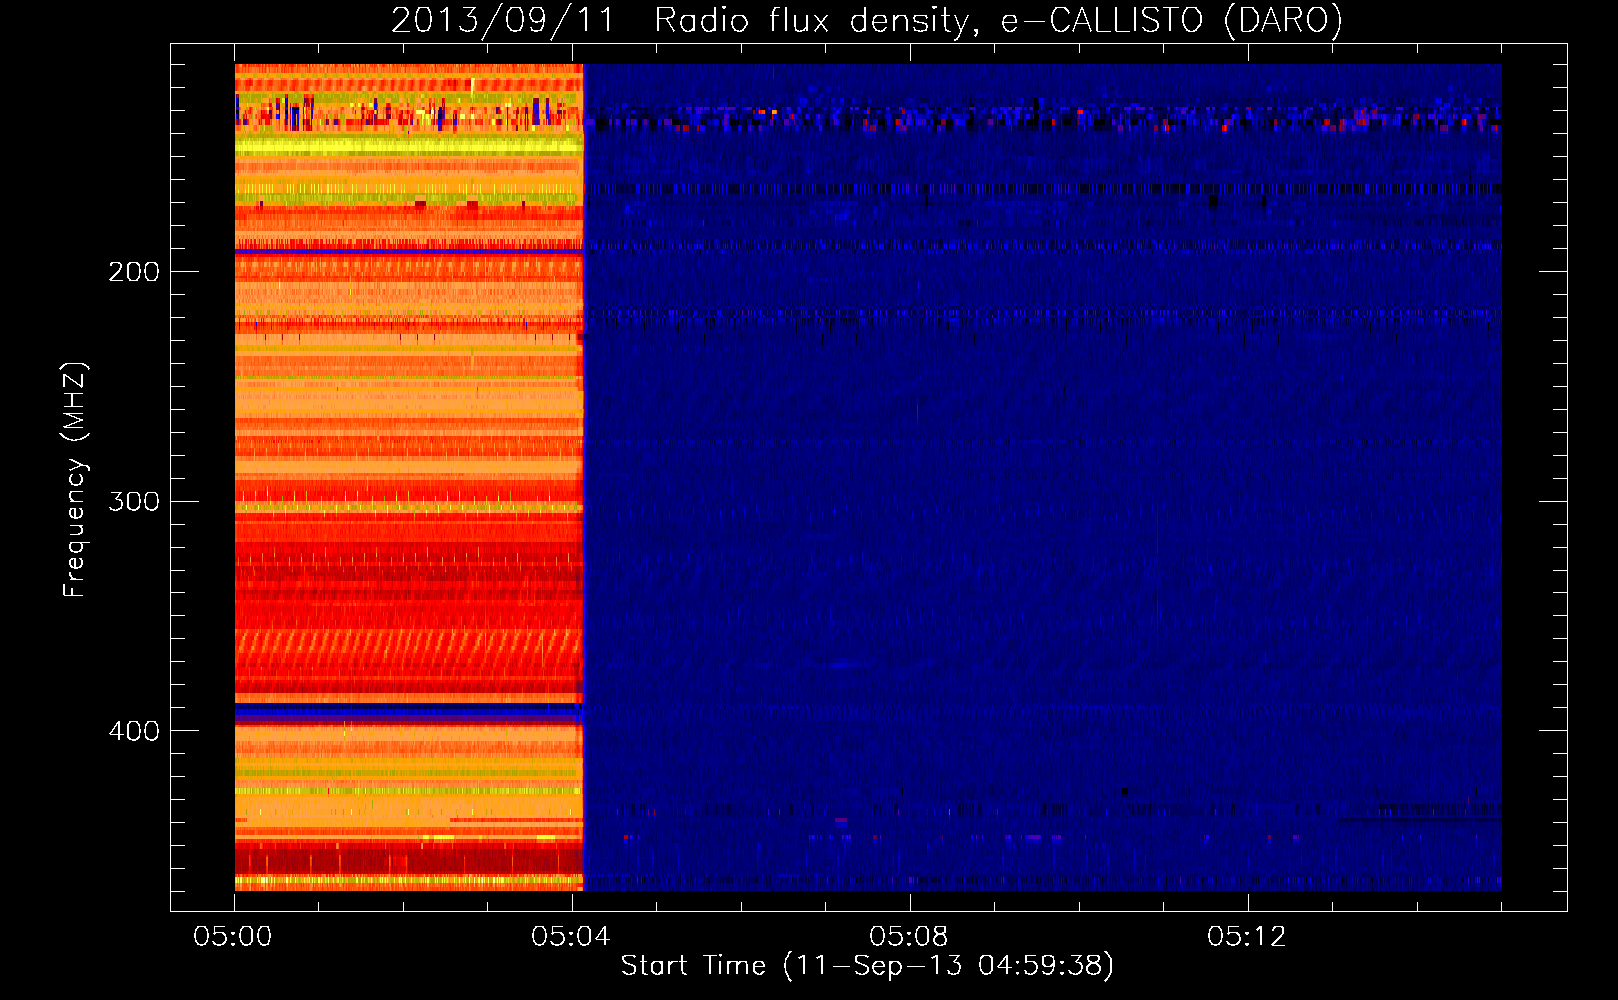Click the '05:08' time tick label

[x=909, y=936]
